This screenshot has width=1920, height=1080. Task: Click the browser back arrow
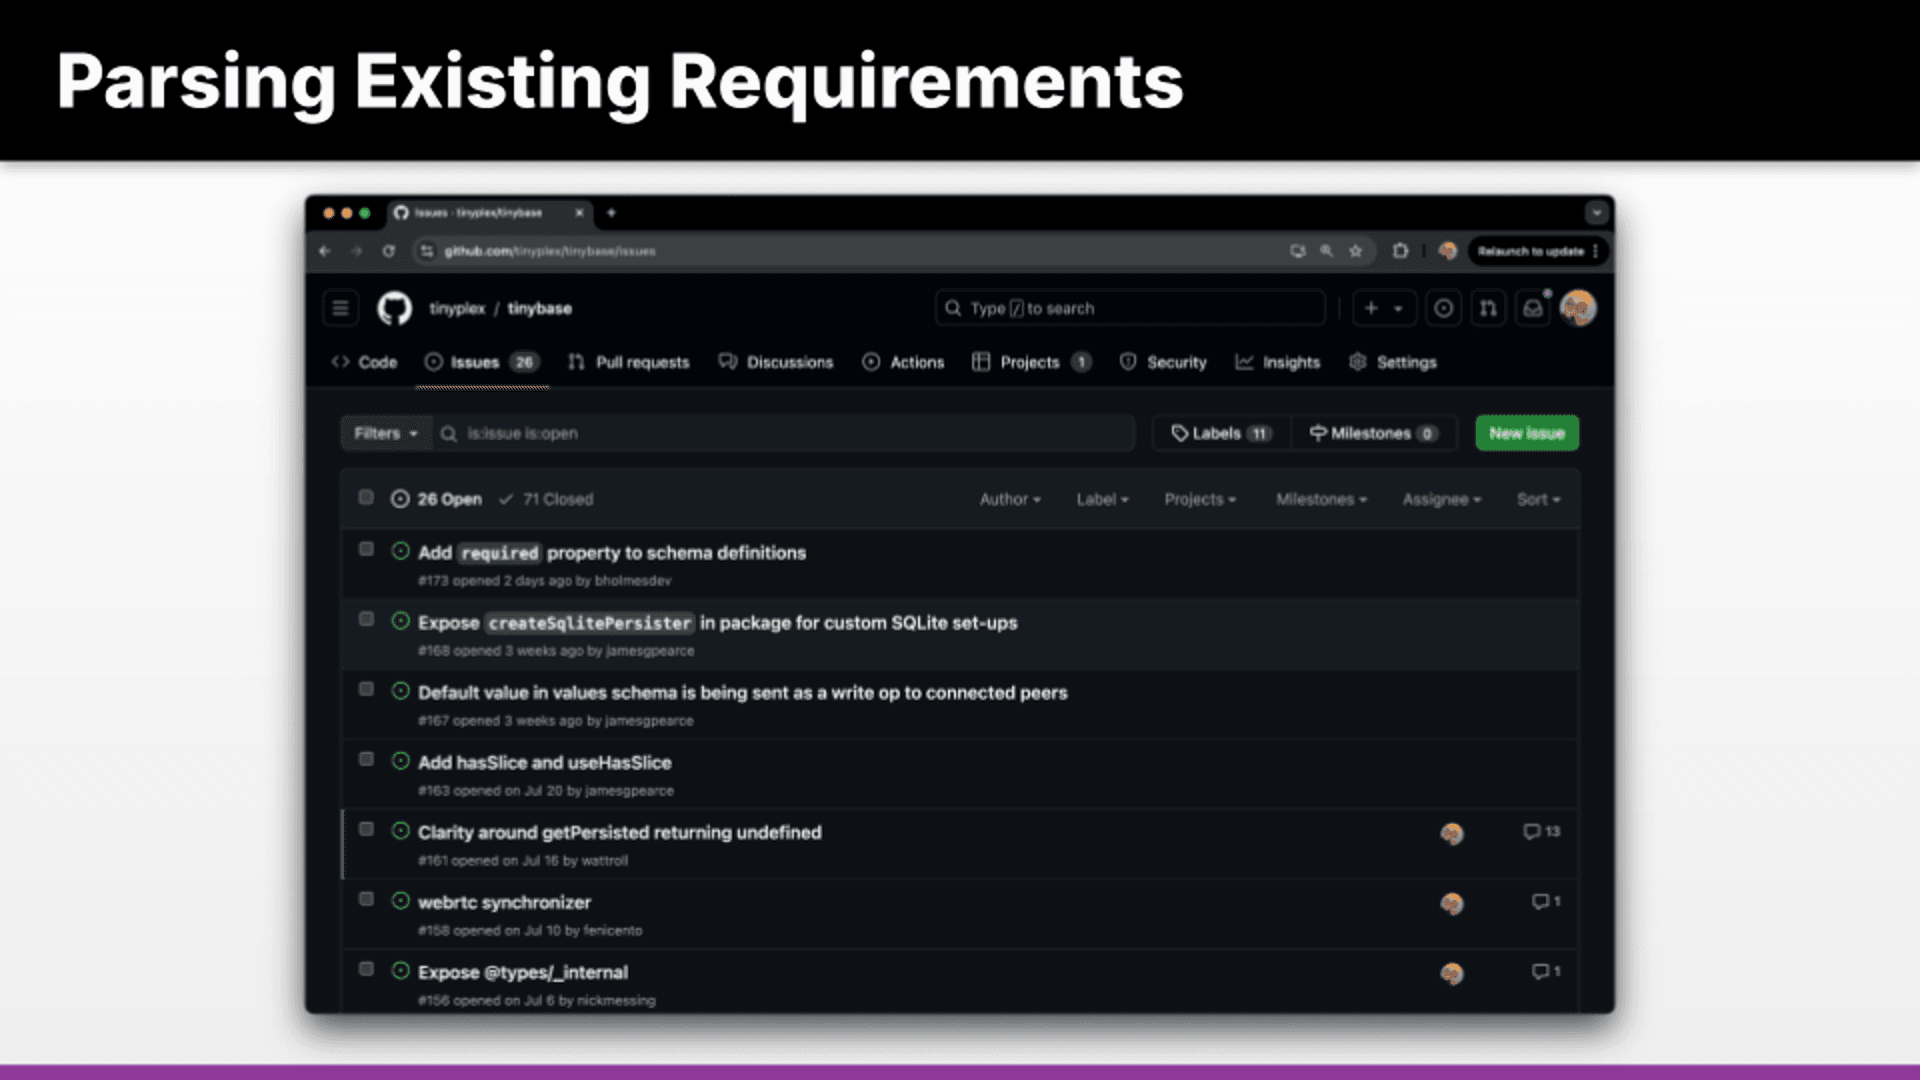click(x=325, y=251)
